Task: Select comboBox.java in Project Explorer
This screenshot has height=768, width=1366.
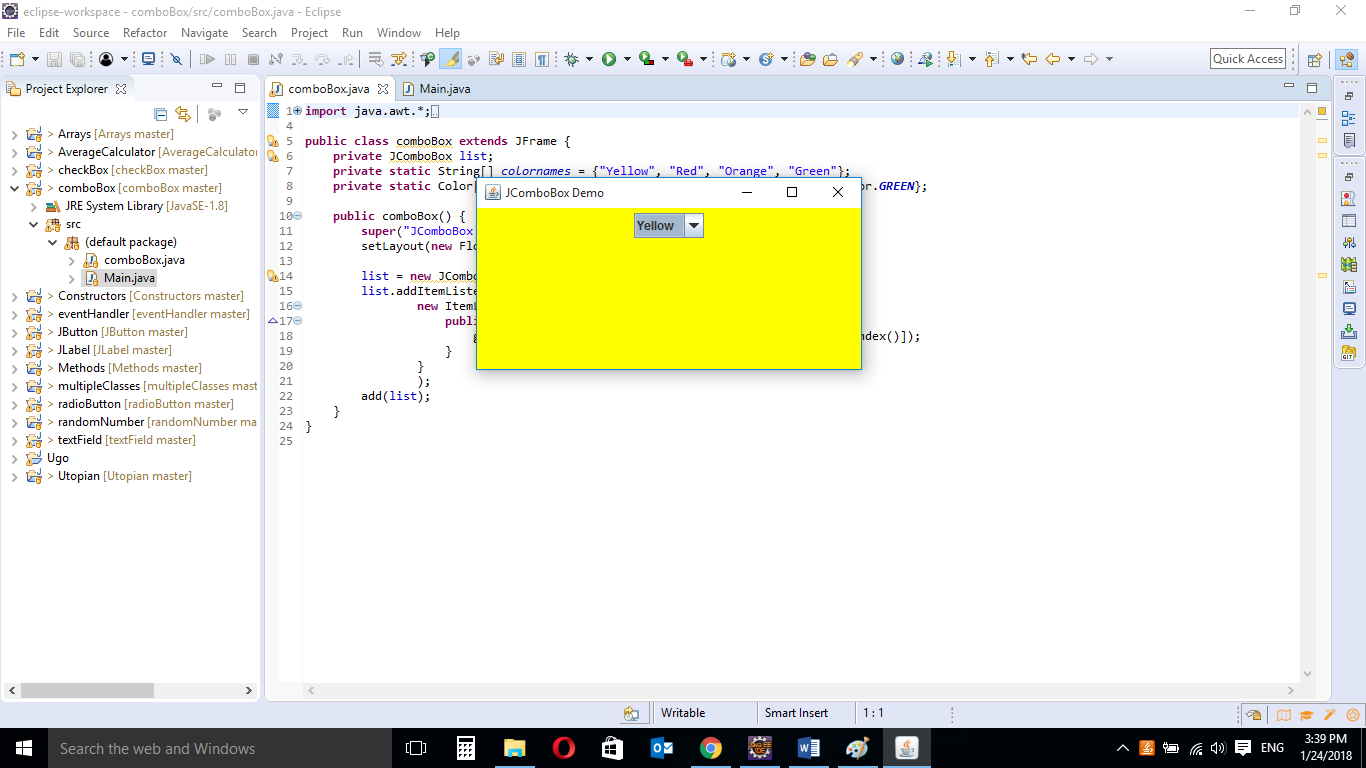Action: (143, 260)
